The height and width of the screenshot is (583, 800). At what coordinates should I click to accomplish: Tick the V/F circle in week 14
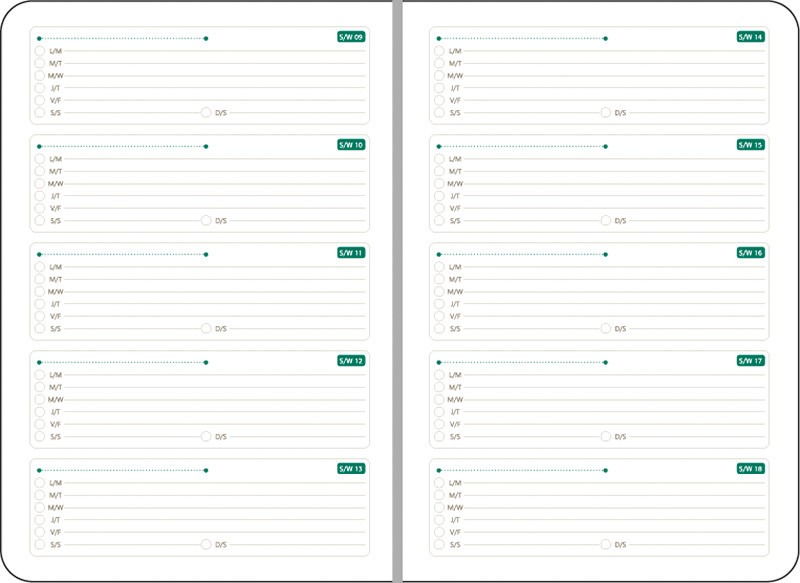click(439, 100)
